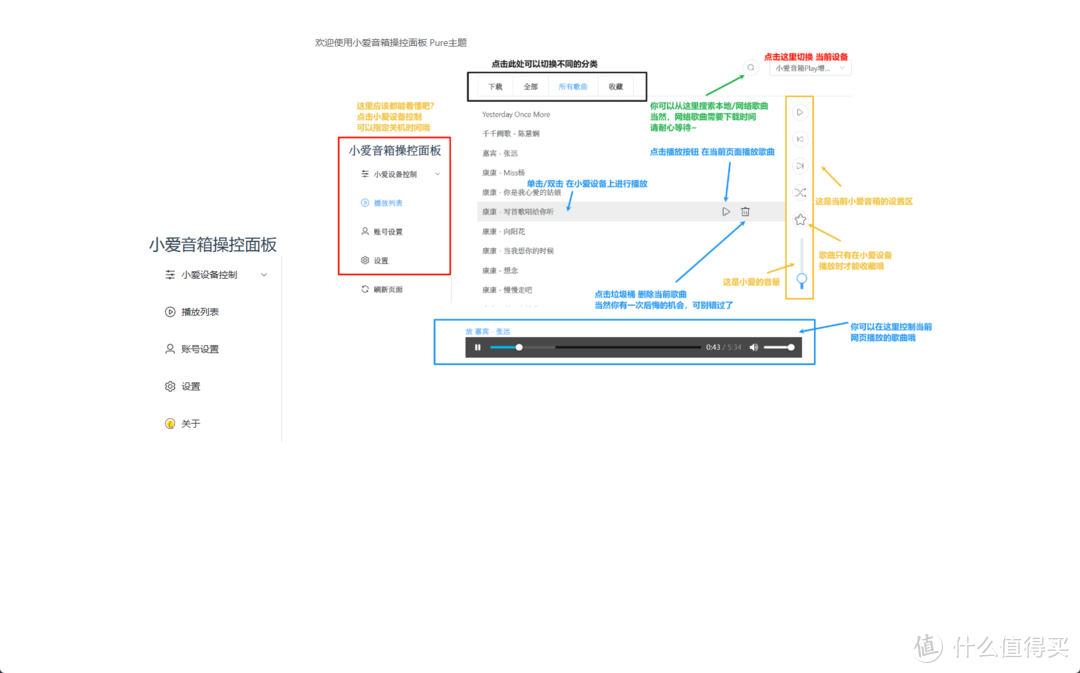Image resolution: width=1080 pixels, height=673 pixels.
Task: Open the 小爱音箱Play device dropdown
Action: coord(812,67)
